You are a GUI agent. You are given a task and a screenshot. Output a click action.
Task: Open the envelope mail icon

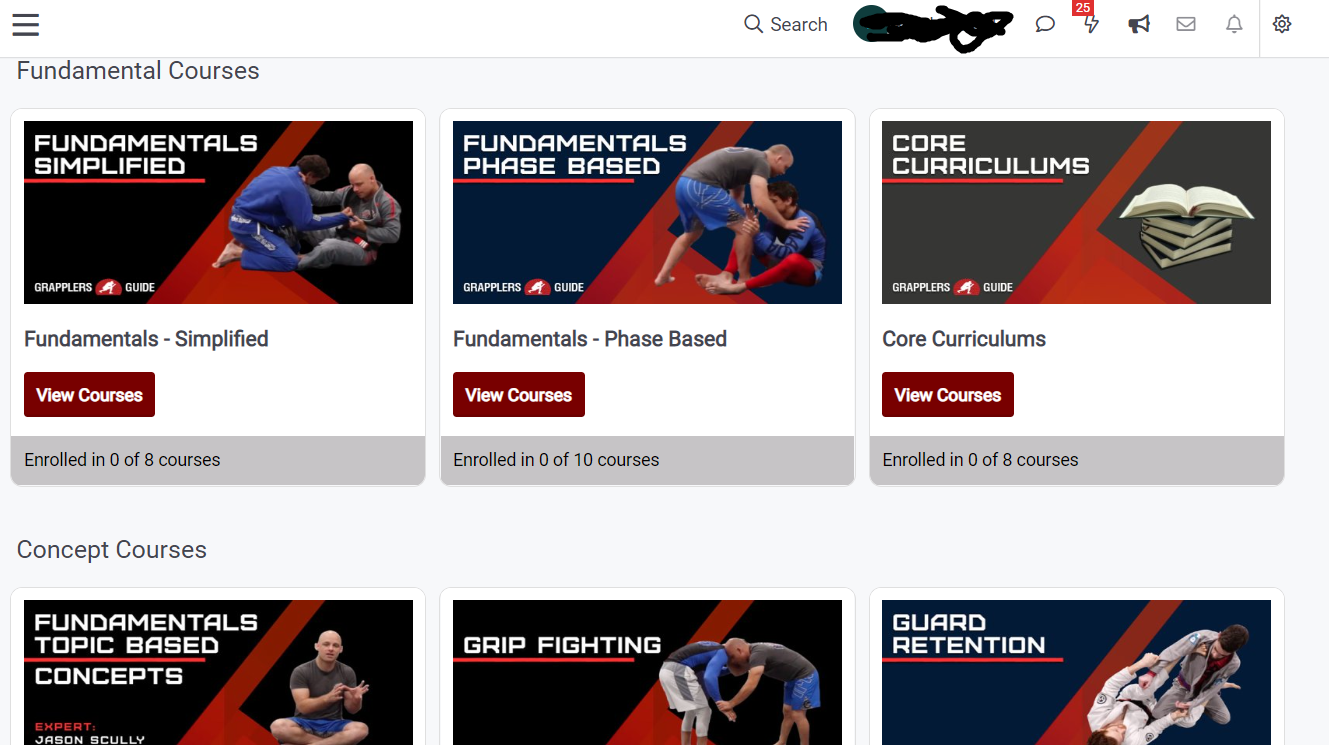1186,23
